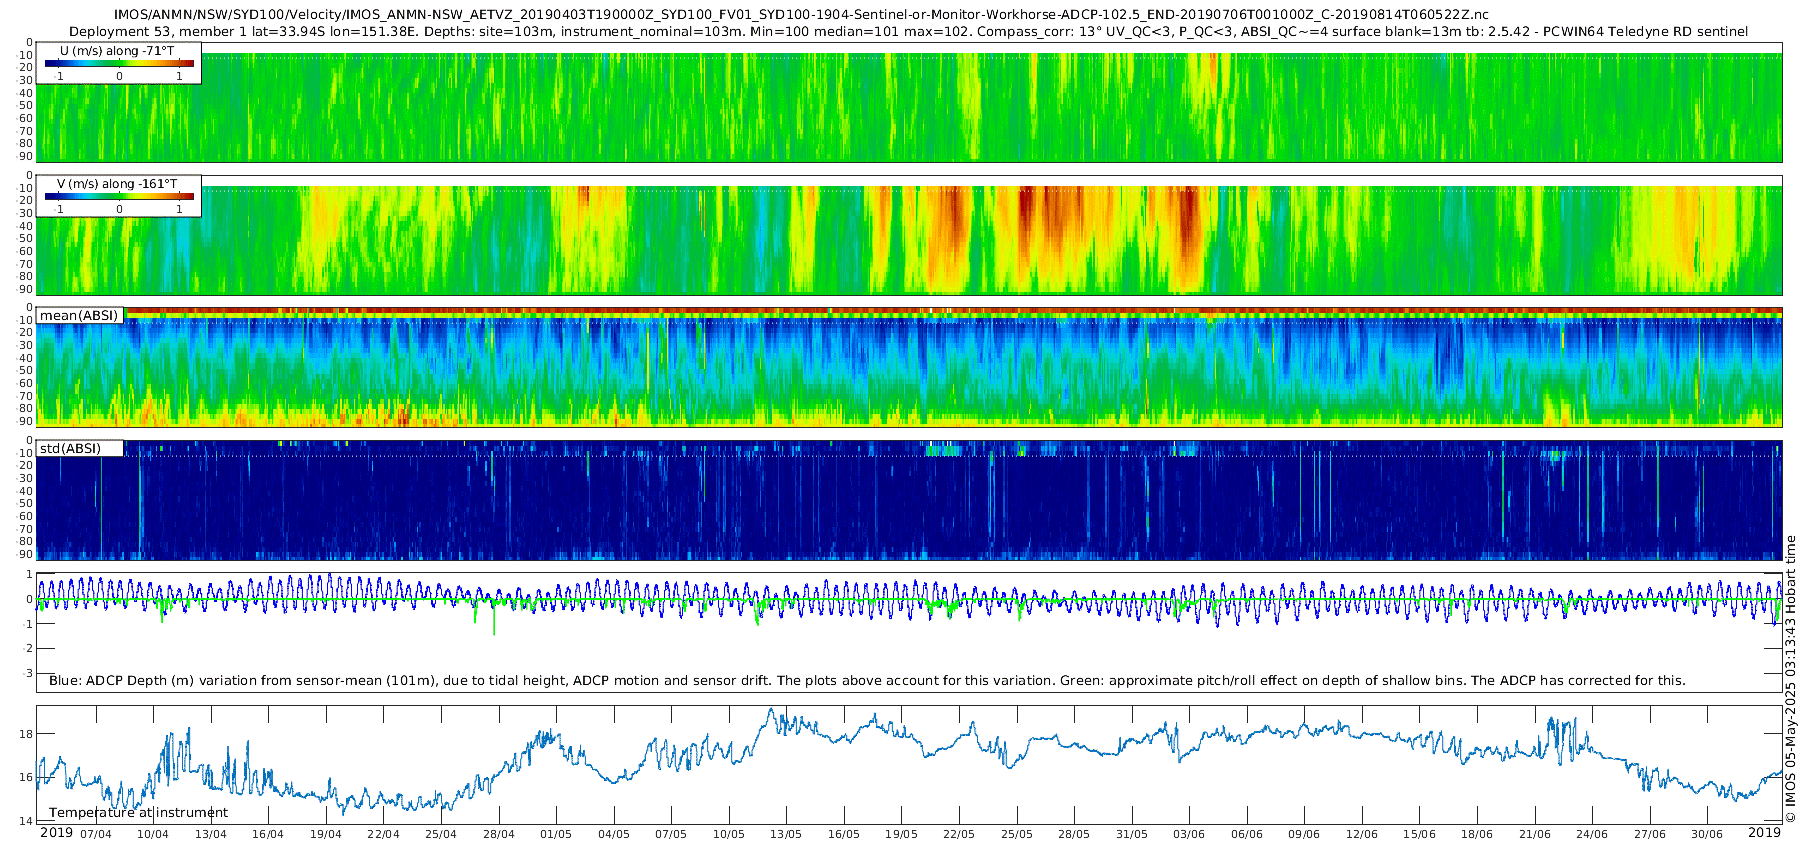The image size is (1800, 850).
Task: Click the 21/06 date tick label
Action: coord(1535,834)
